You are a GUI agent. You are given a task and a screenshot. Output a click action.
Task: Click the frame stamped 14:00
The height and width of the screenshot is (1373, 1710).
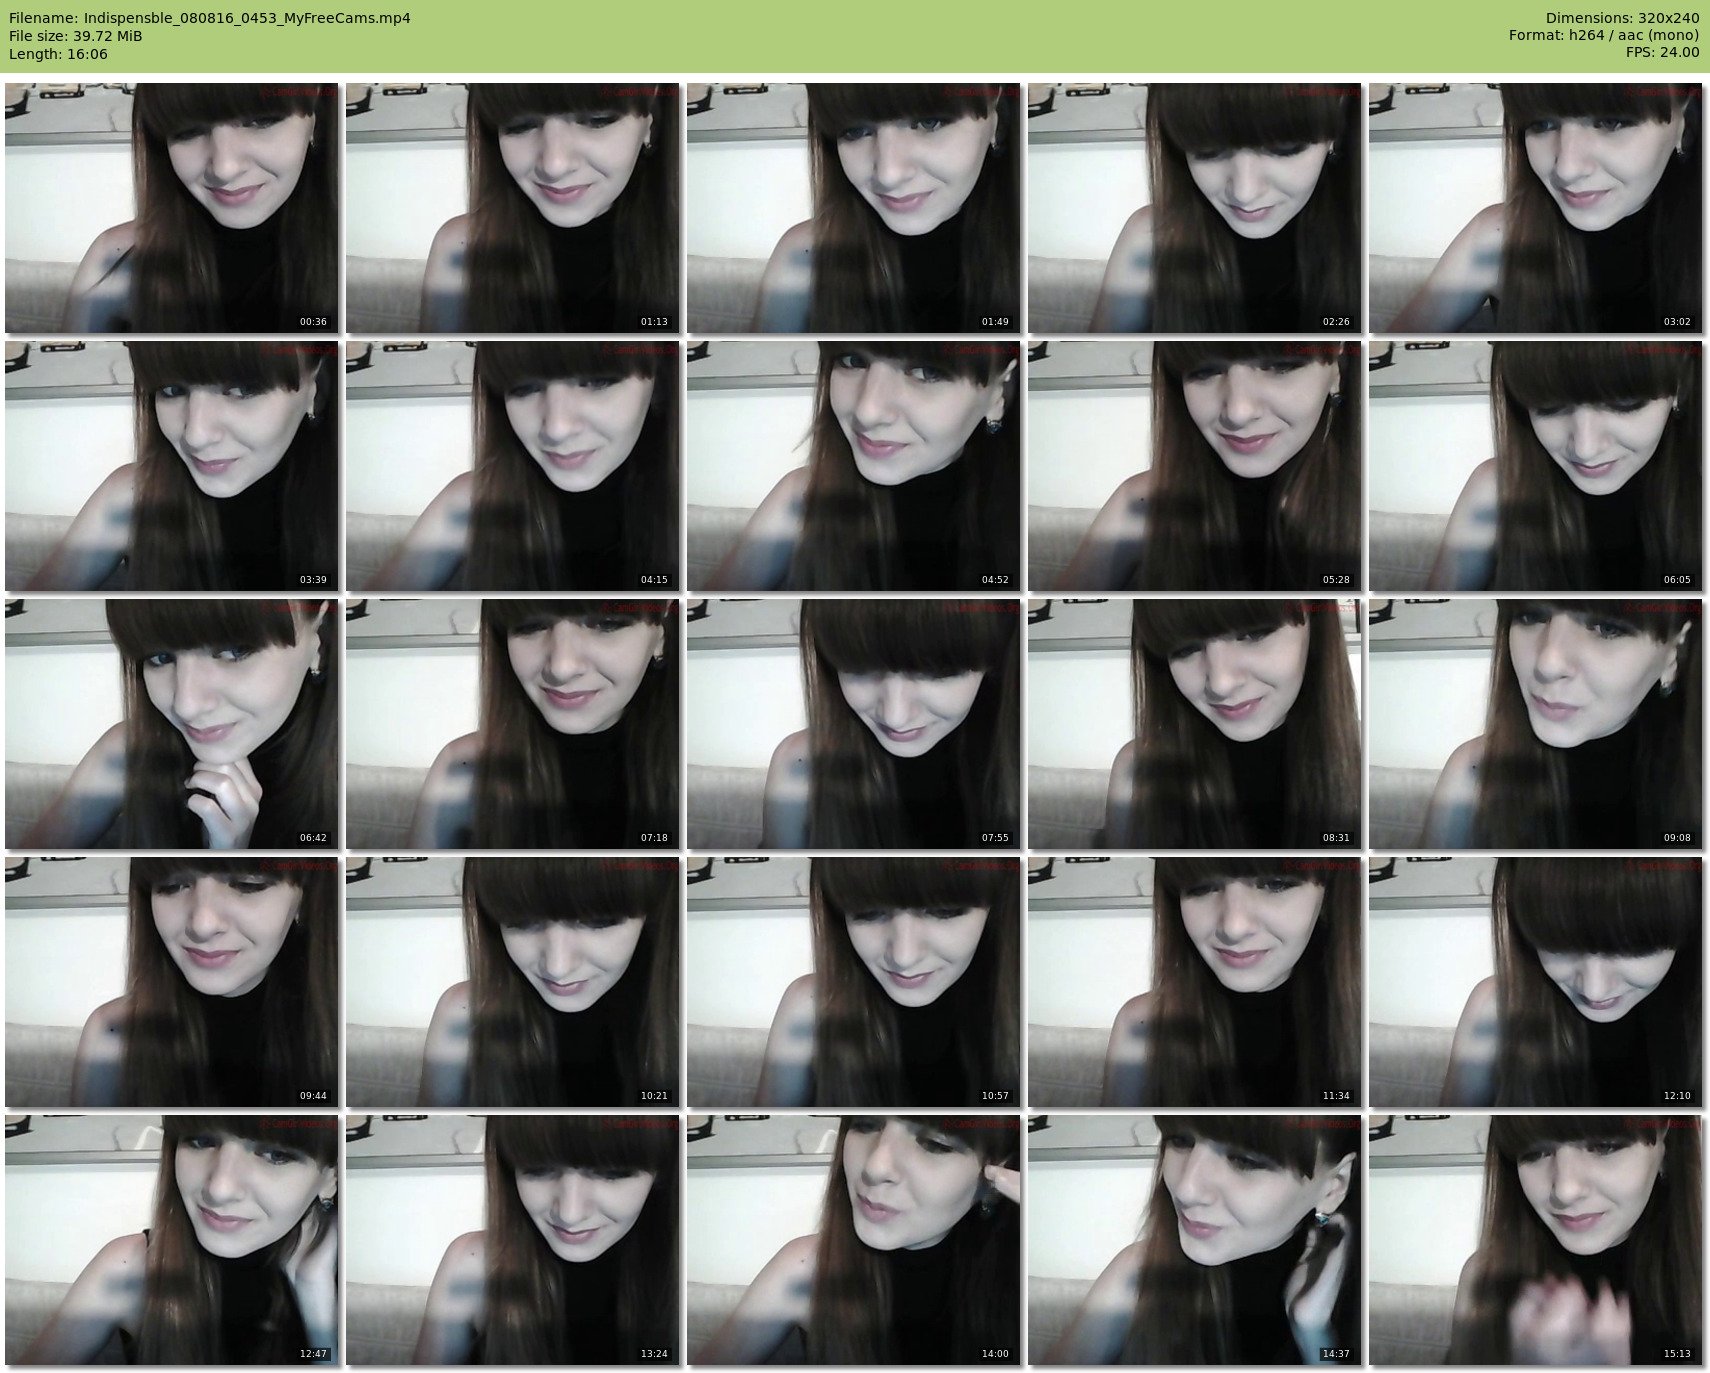853,1240
